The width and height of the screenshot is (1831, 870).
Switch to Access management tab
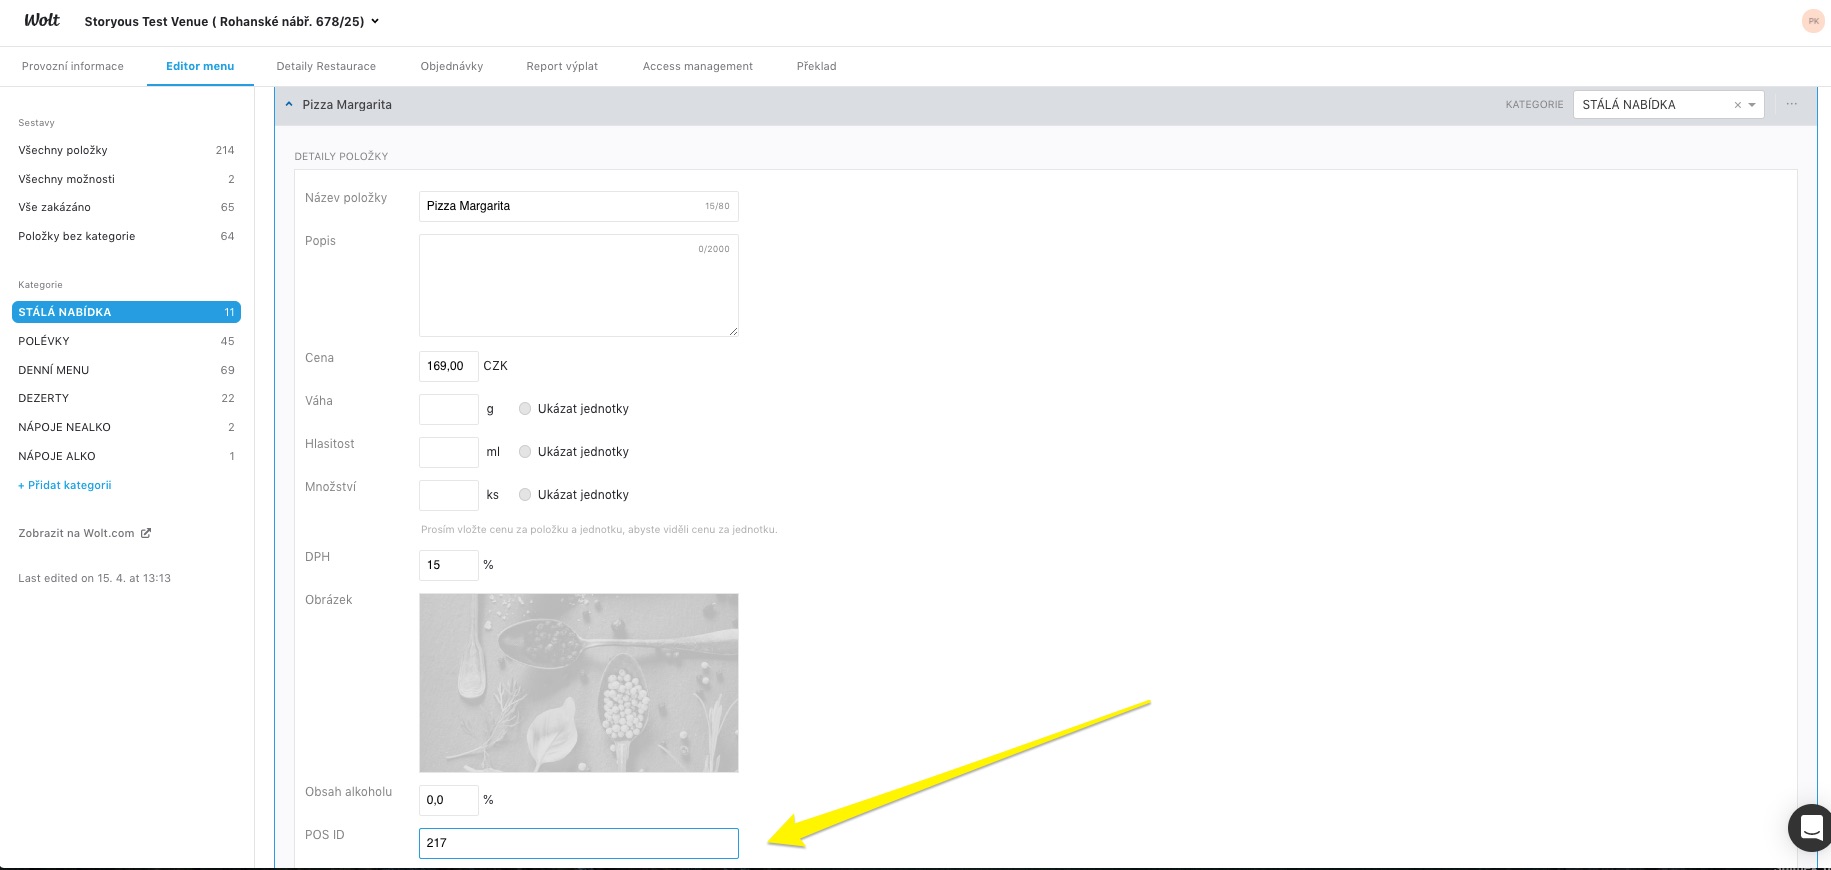698,66
